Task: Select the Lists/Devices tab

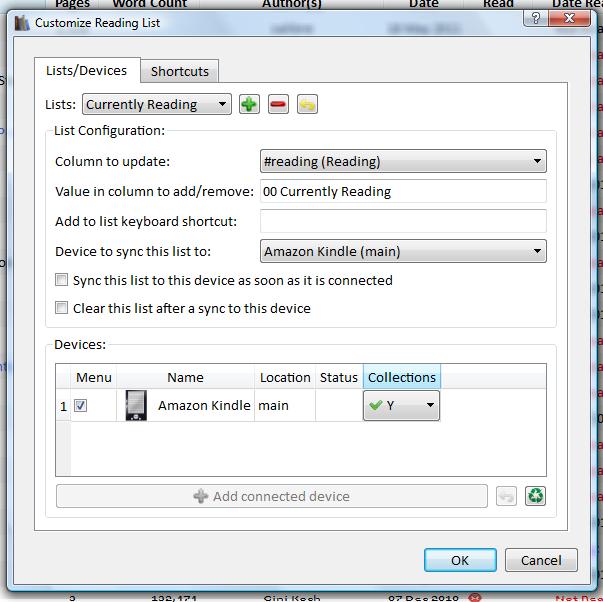Action: pyautogui.click(x=87, y=70)
